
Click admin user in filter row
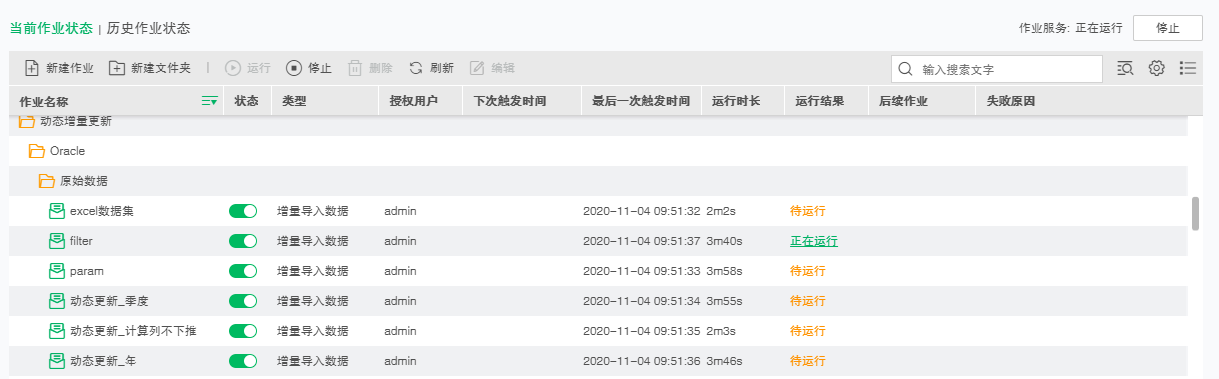tap(400, 241)
